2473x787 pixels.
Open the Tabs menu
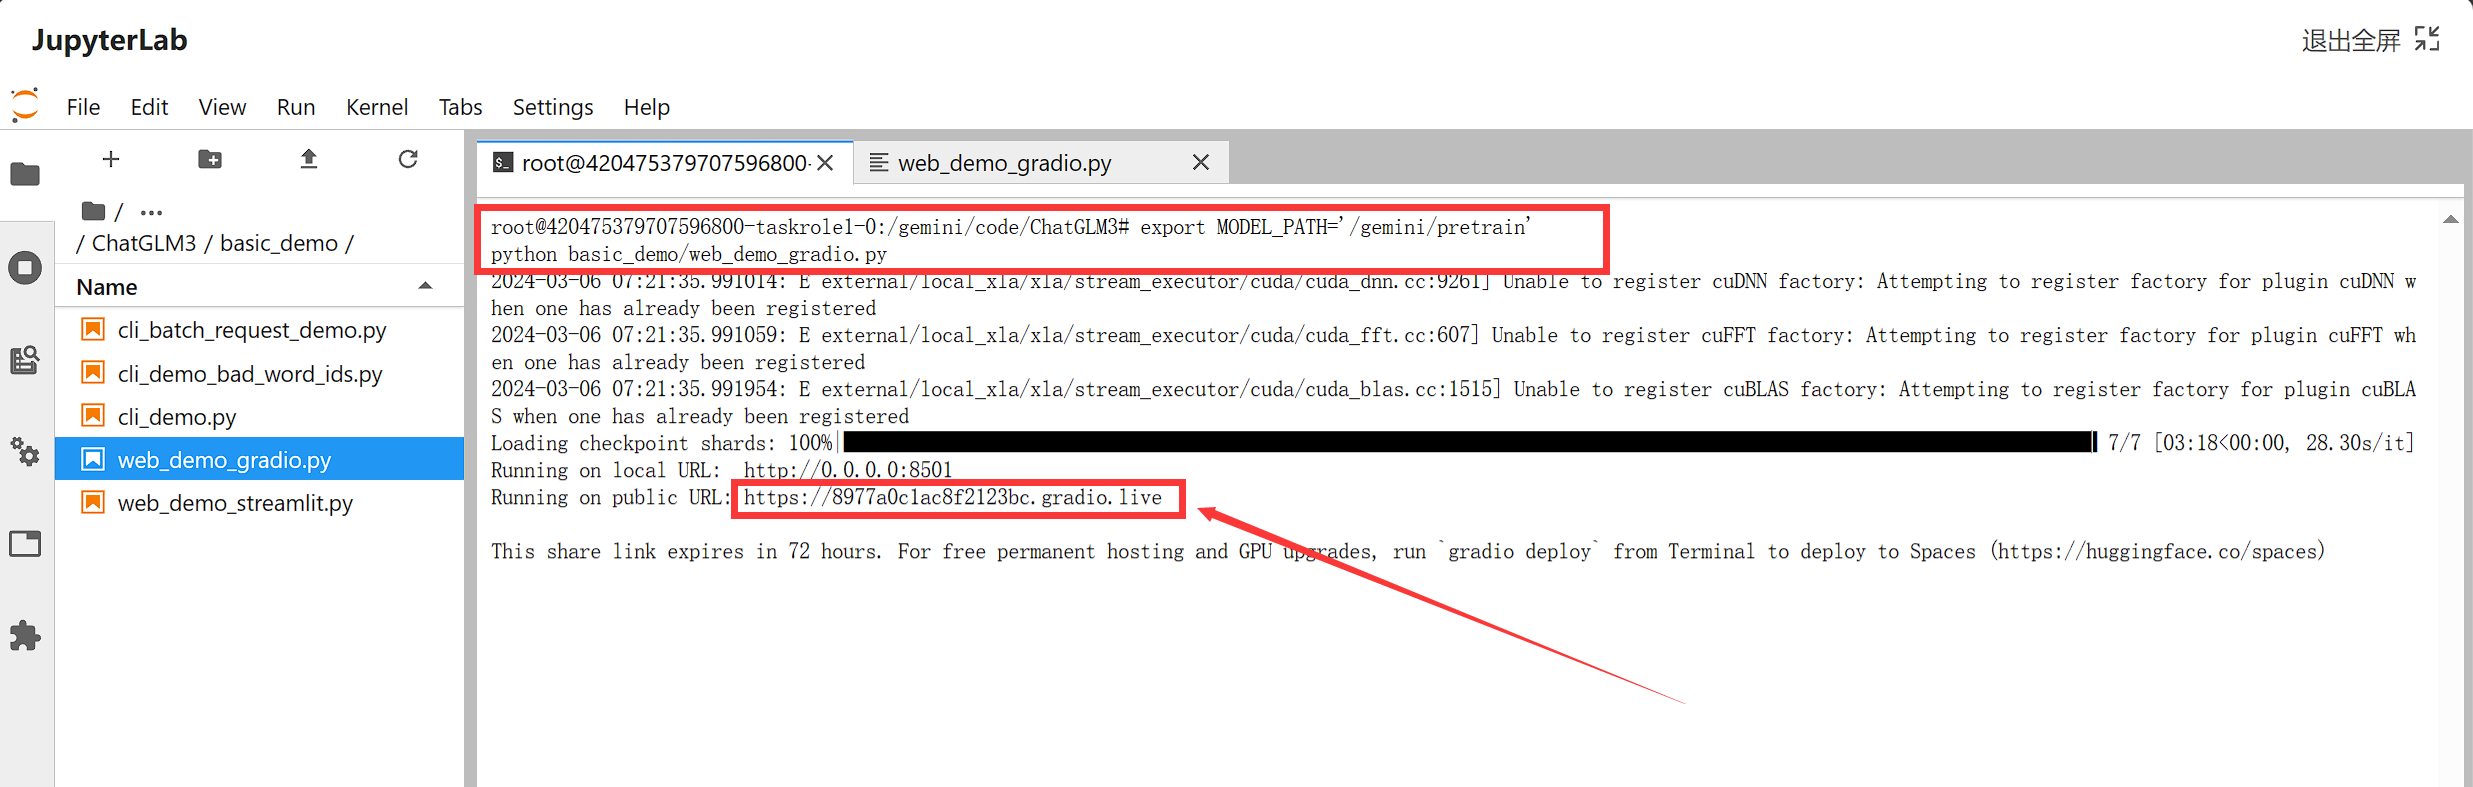click(460, 107)
